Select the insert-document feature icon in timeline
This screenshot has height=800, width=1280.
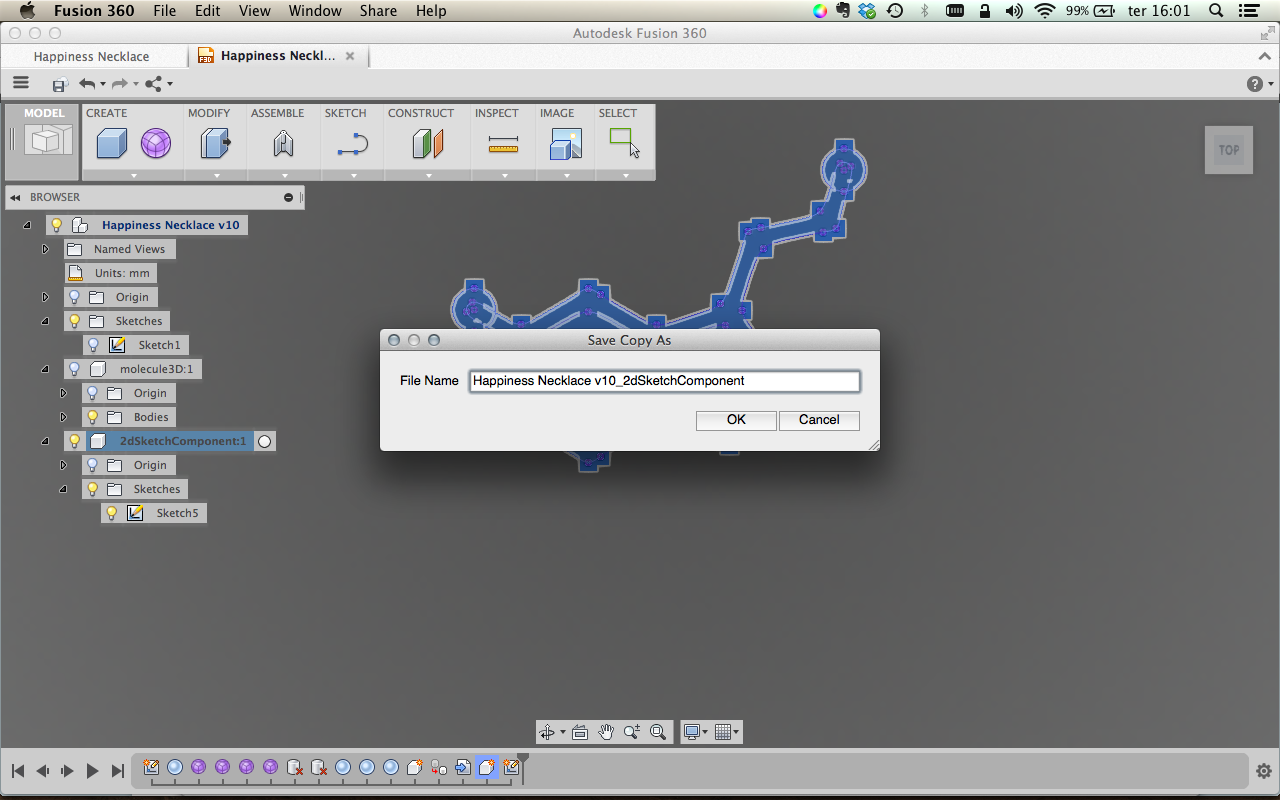463,768
